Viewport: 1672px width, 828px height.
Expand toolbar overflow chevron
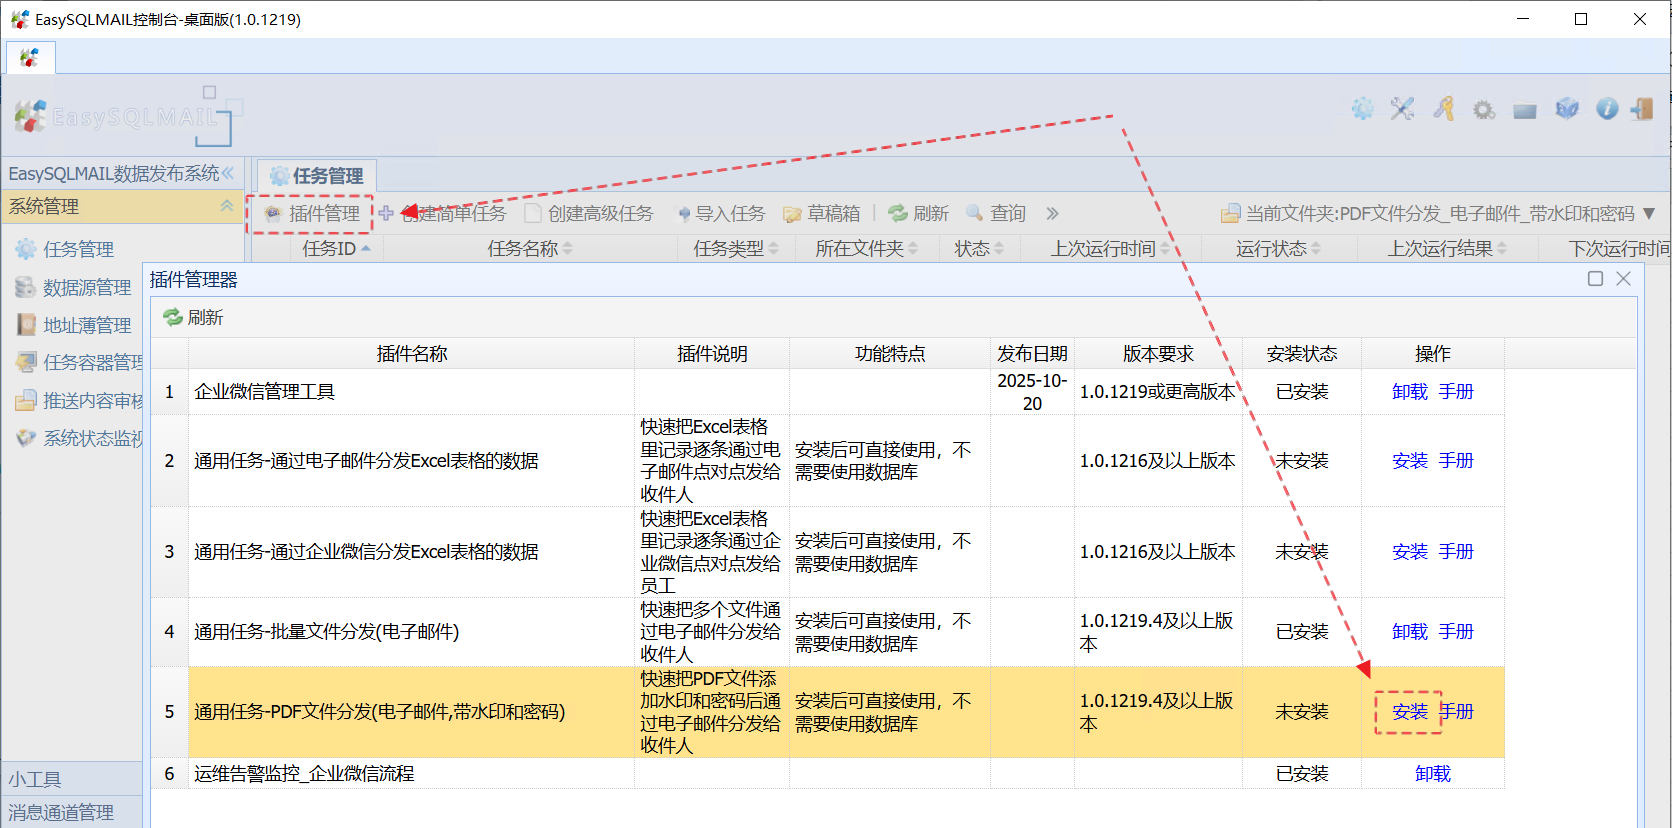coord(1052,214)
